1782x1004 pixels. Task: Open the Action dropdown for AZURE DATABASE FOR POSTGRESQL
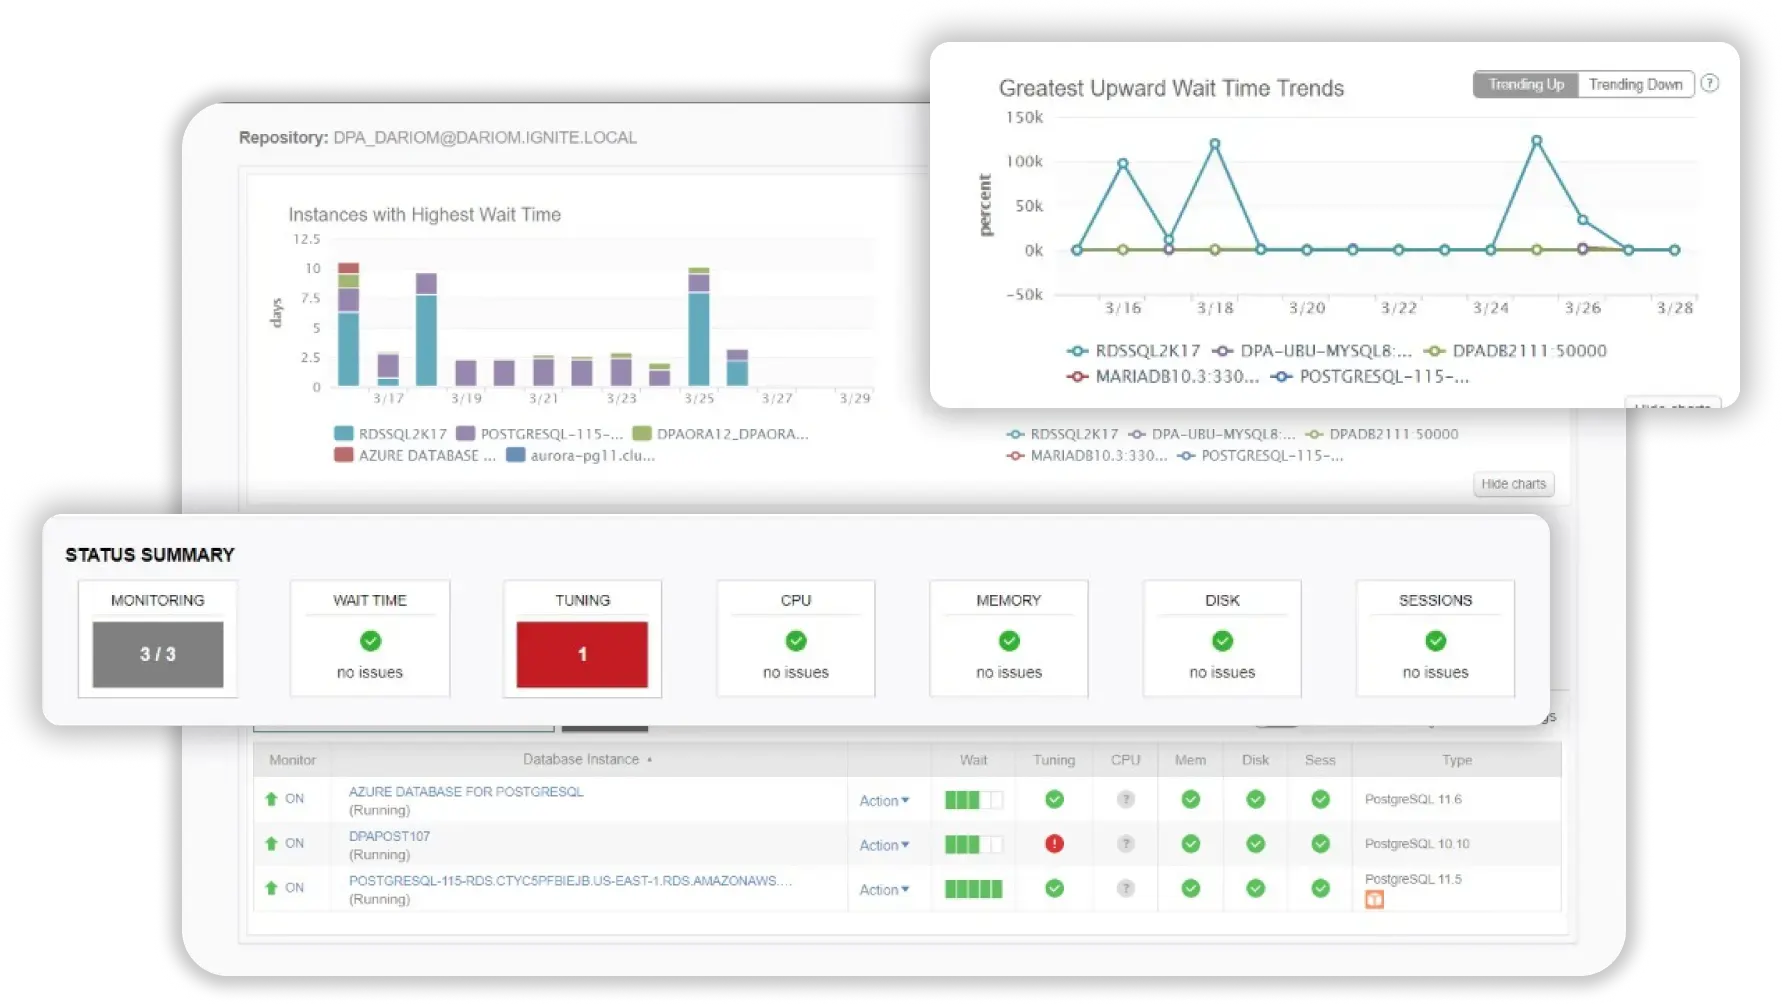[884, 799]
